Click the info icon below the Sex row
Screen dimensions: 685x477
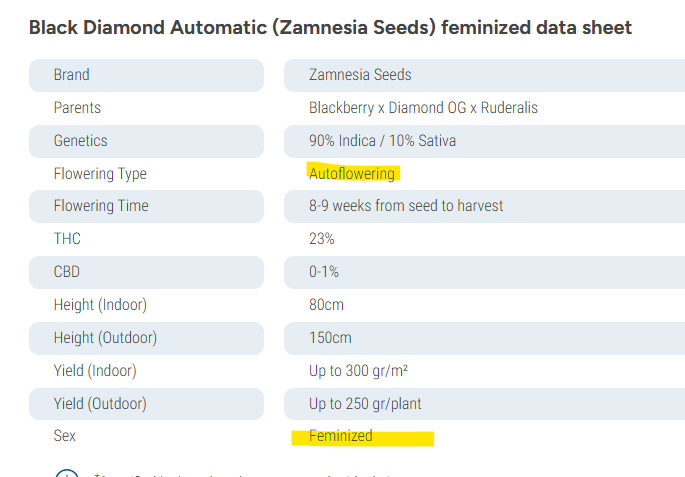click(67, 473)
